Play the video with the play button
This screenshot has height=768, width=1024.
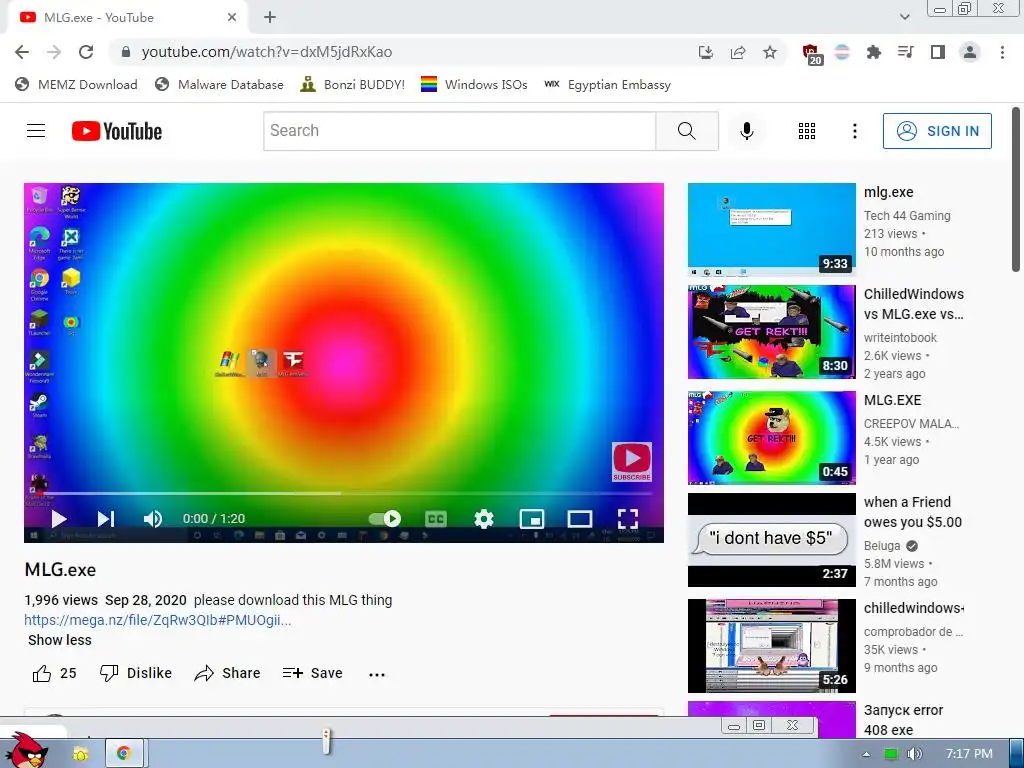pos(59,519)
